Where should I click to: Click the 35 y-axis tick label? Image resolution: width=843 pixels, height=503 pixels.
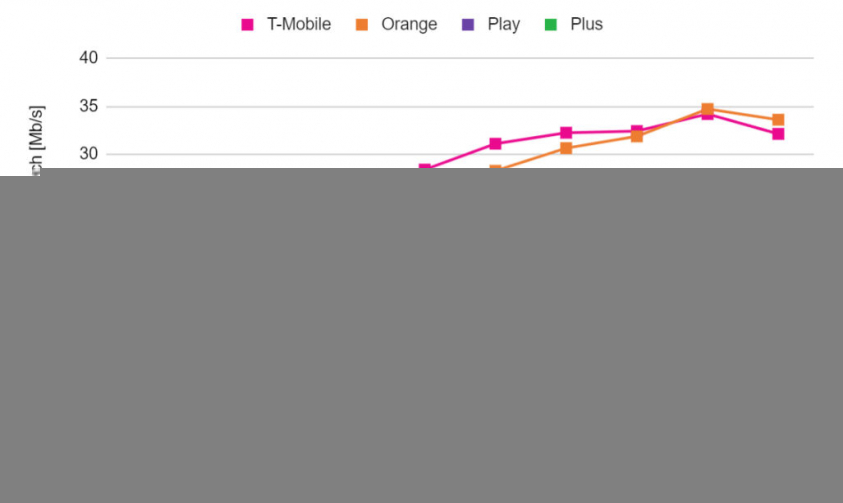click(89, 106)
